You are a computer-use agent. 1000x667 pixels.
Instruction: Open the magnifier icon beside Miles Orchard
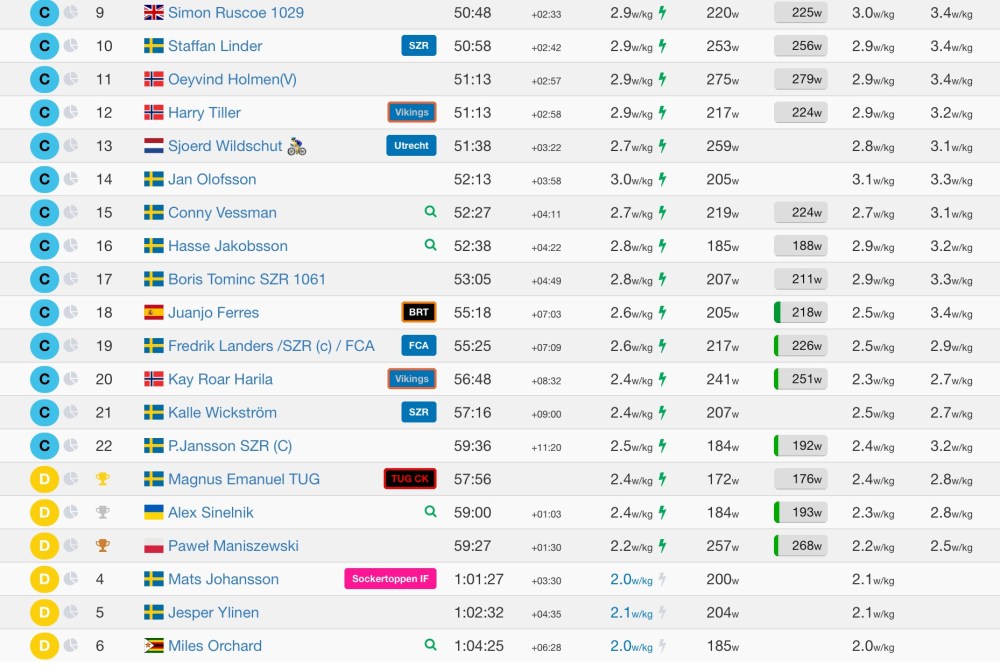point(430,645)
